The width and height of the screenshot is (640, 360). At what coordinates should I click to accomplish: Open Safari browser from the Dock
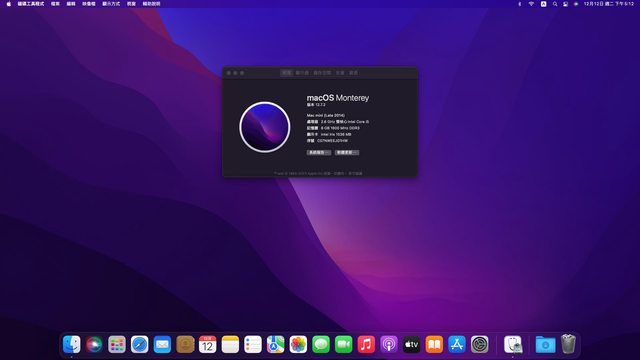[140, 344]
